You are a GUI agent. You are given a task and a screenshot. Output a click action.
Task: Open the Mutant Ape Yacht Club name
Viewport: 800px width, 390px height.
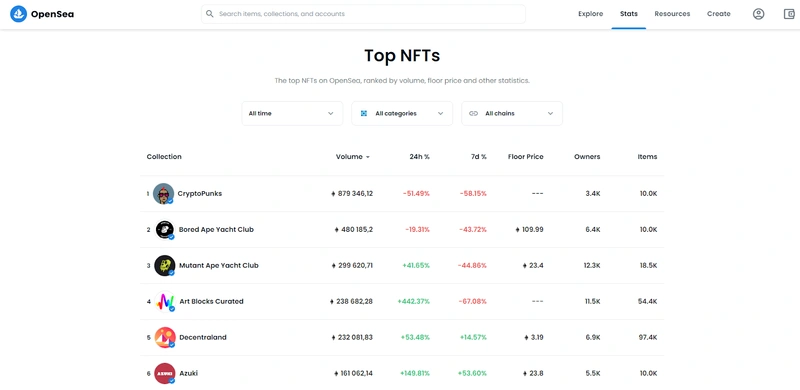(218, 265)
